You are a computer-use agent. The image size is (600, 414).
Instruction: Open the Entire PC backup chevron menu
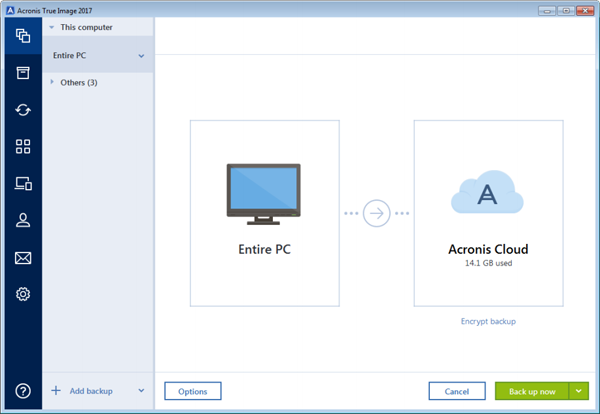tap(141, 56)
